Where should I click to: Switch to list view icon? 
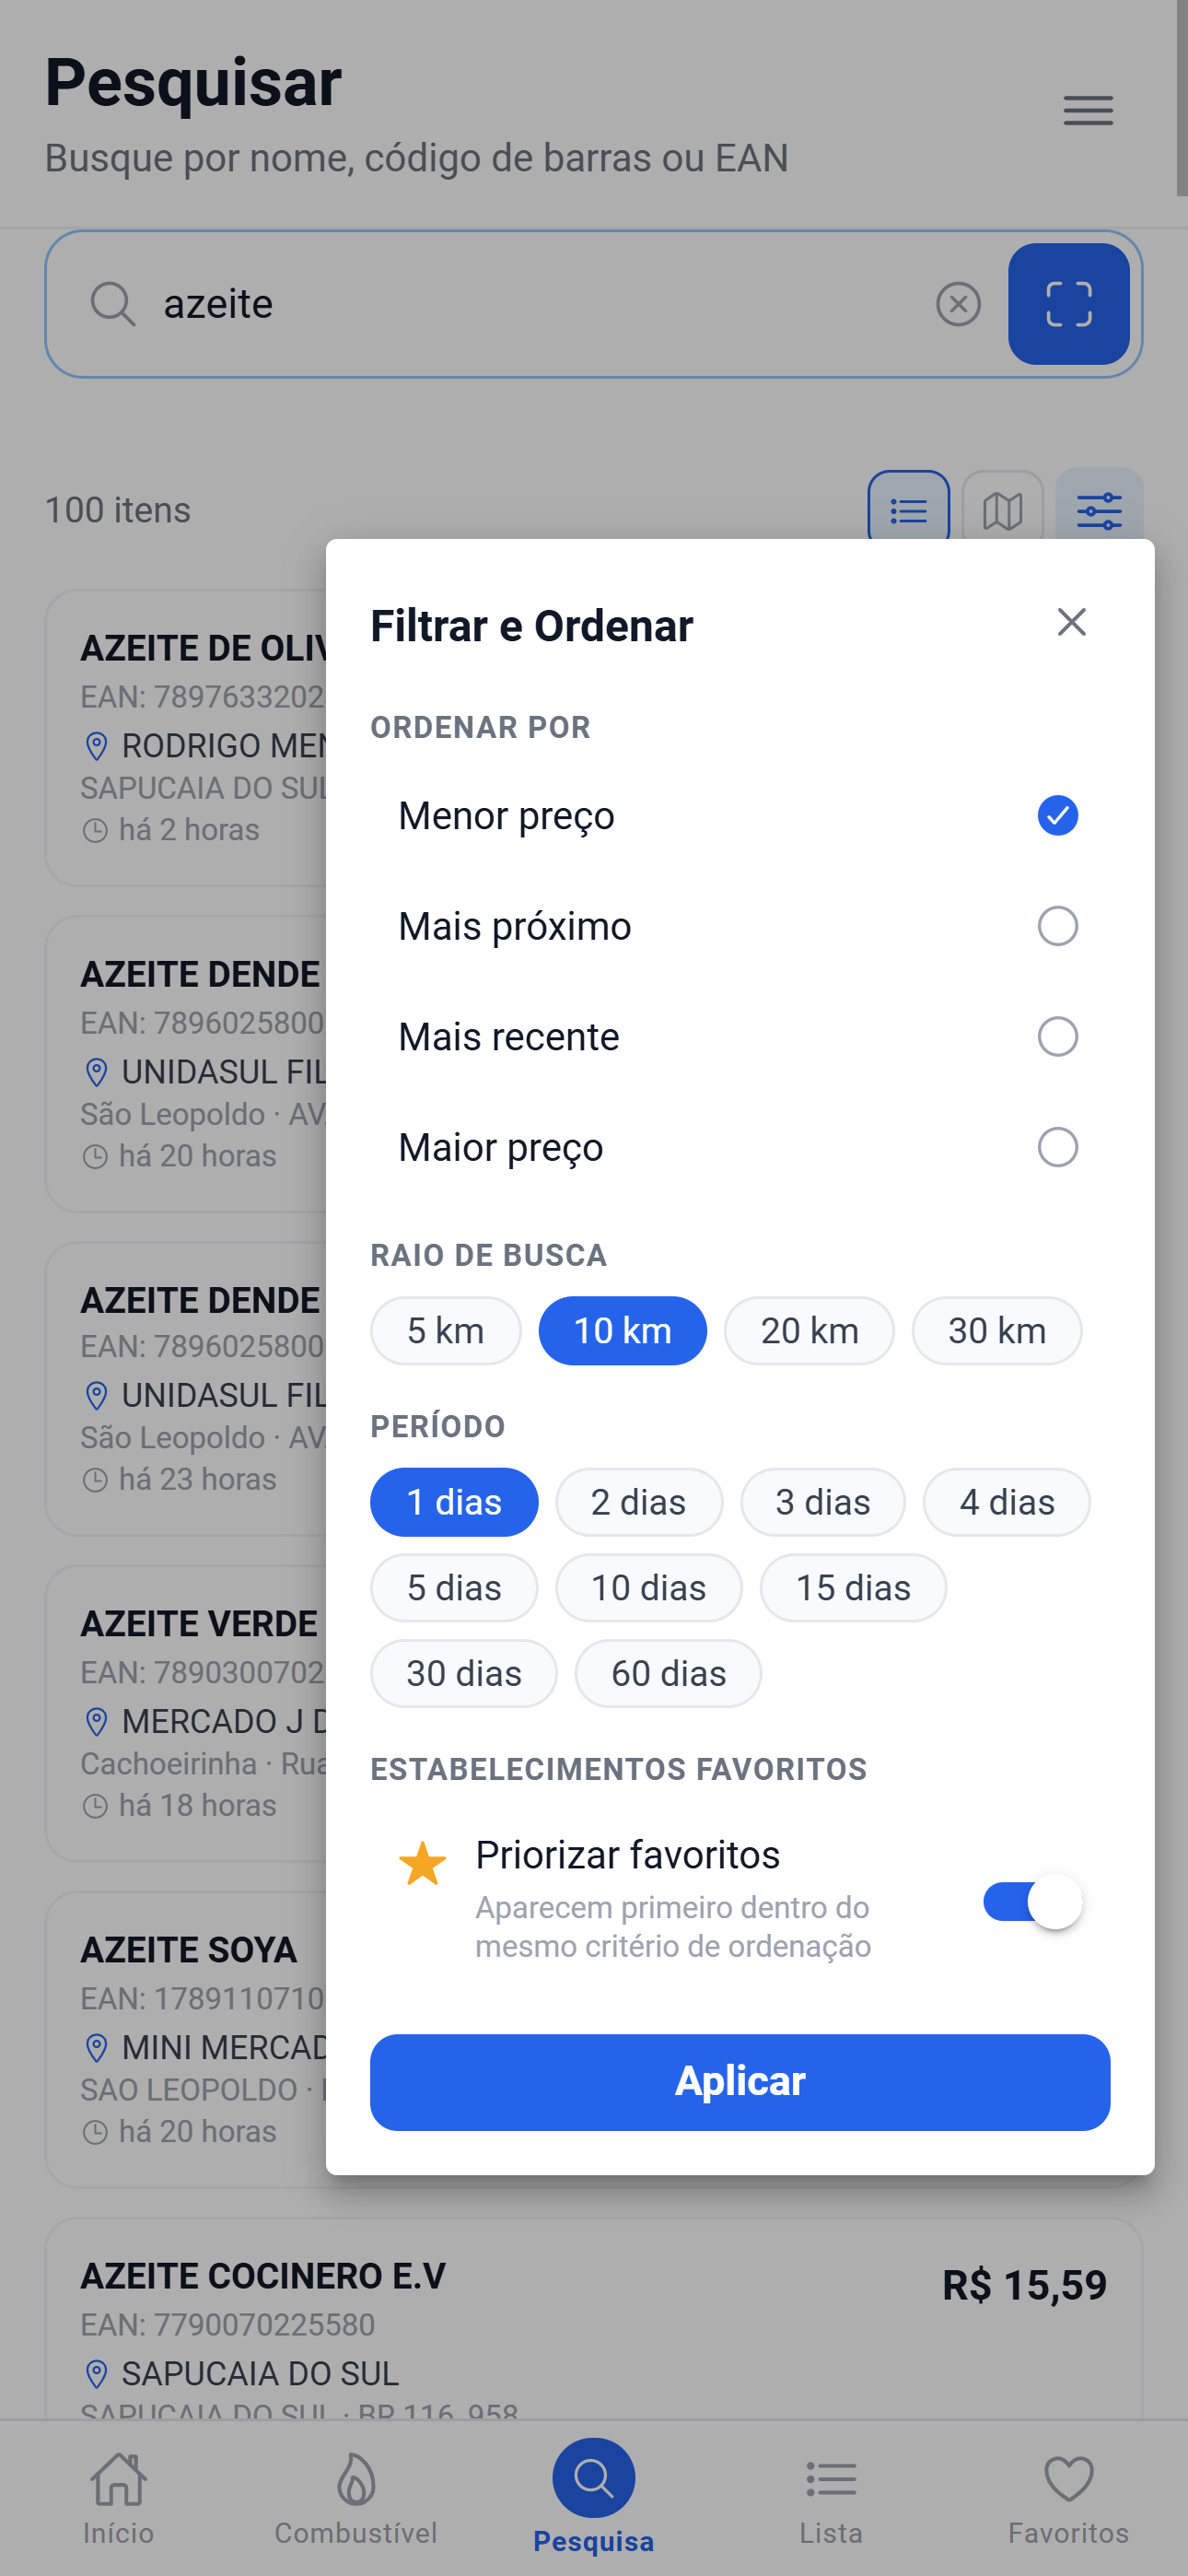[x=908, y=510]
